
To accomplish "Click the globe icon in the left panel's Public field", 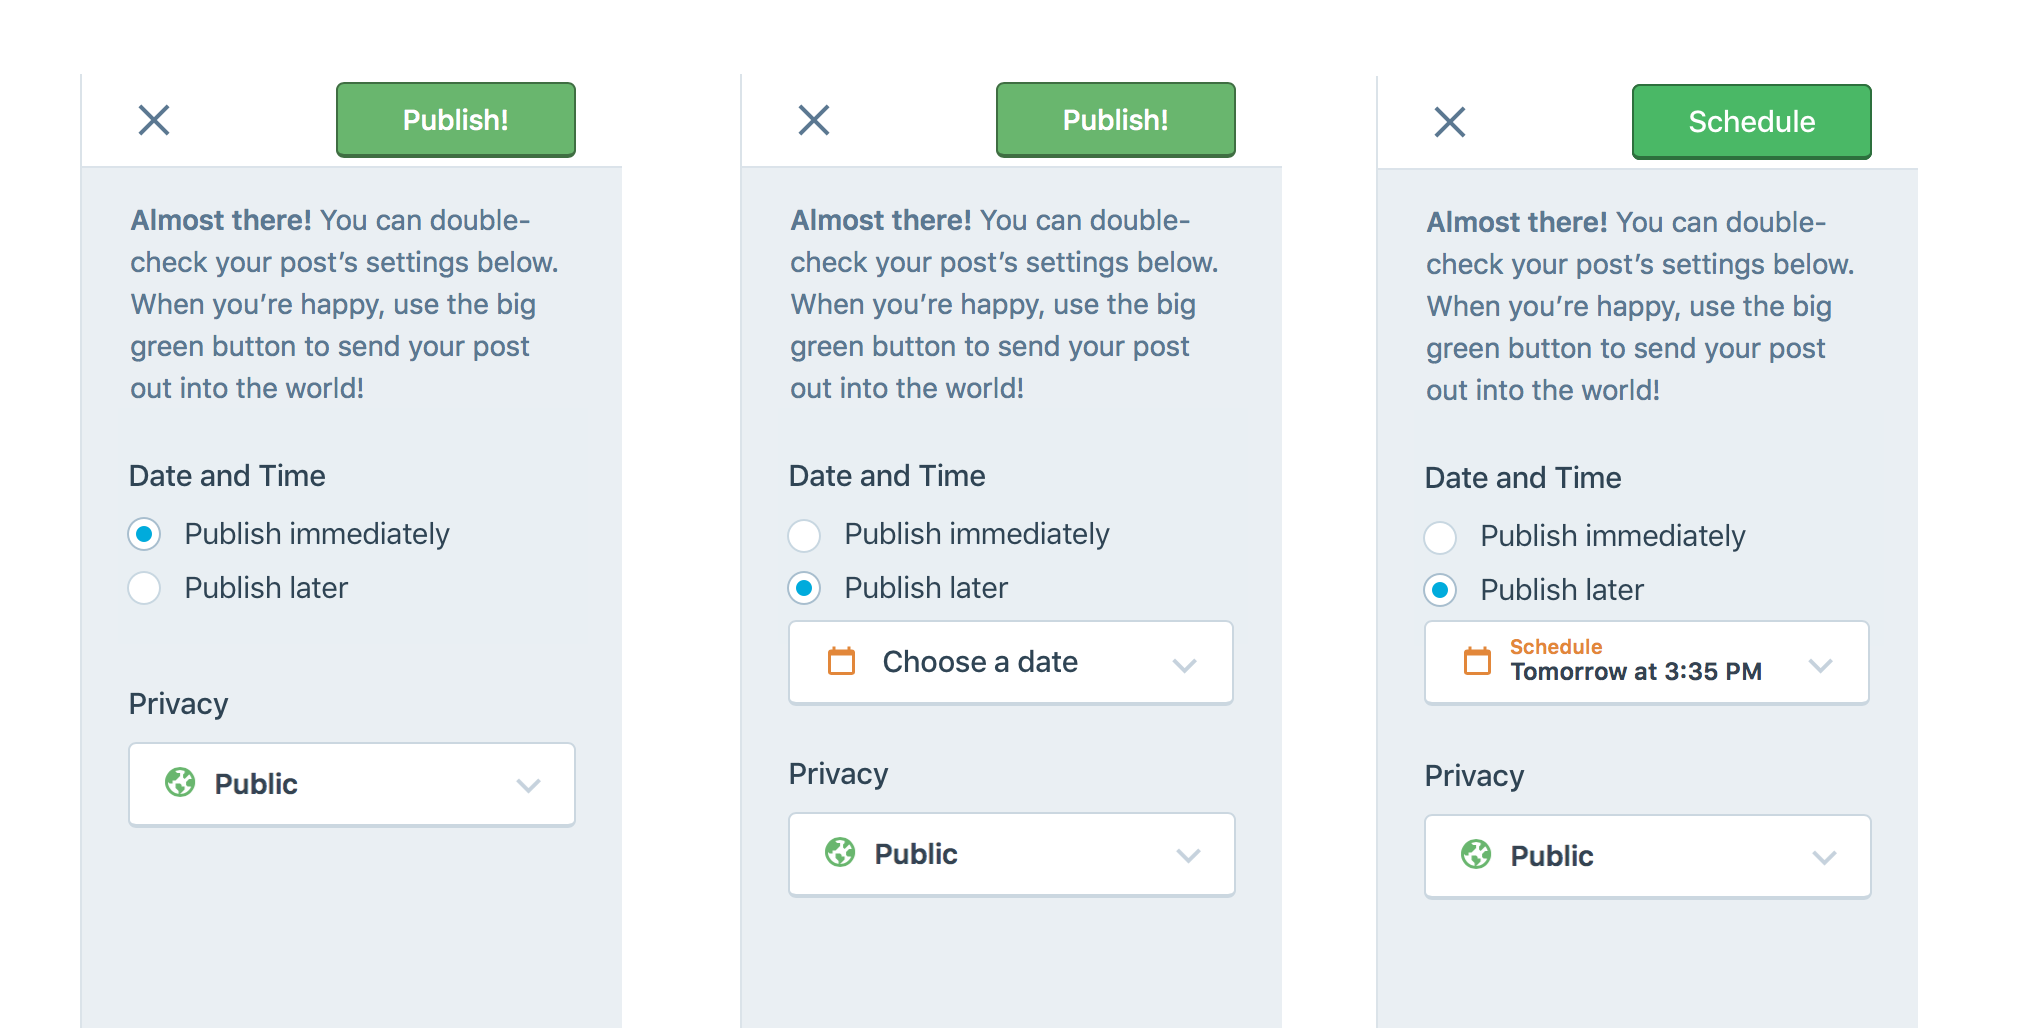I will point(180,782).
